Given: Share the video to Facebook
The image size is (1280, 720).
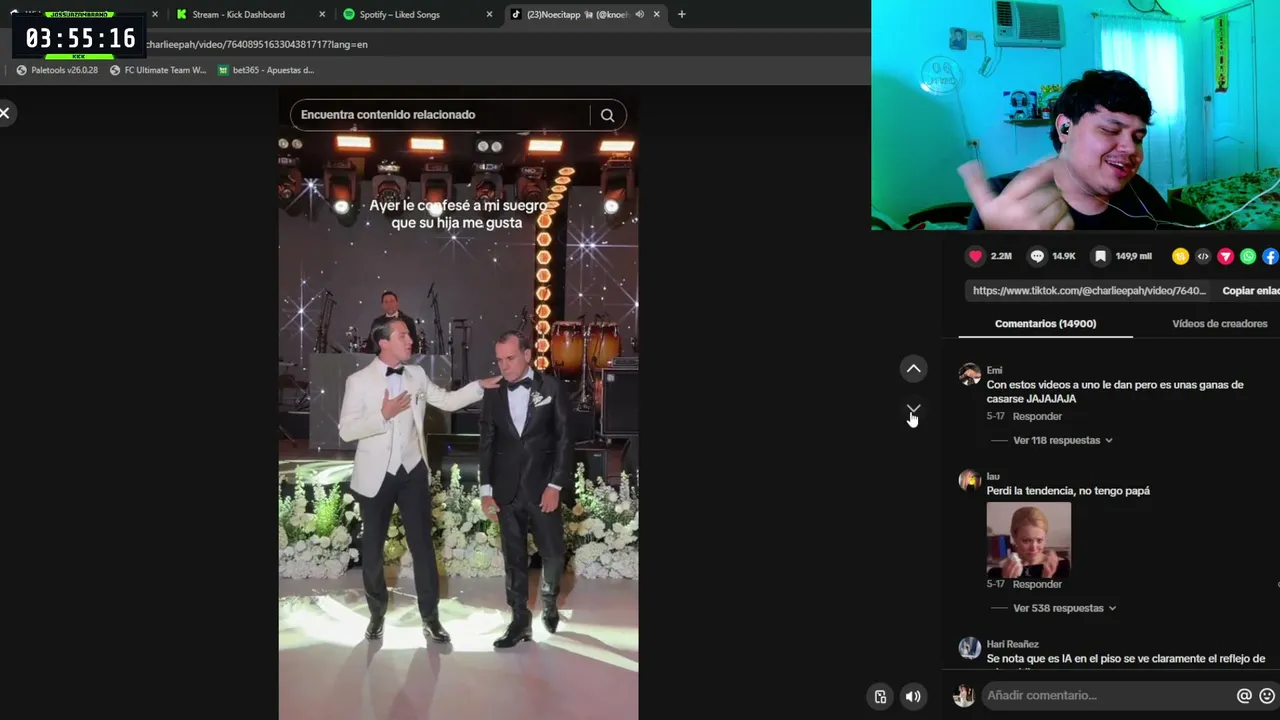Looking at the screenshot, I should click(1270, 256).
